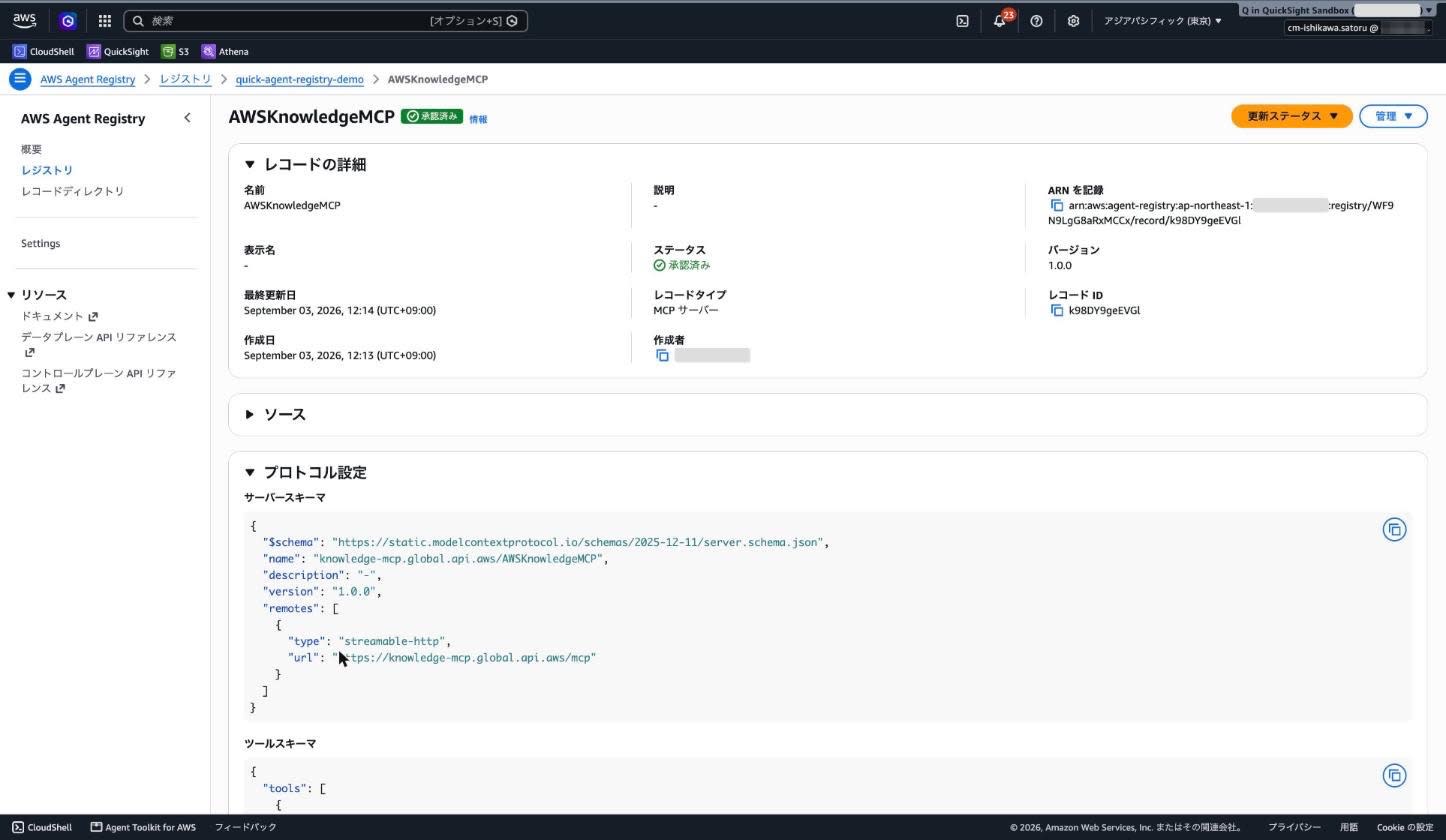
Task: Open the プライバシー footer link
Action: point(1295,827)
